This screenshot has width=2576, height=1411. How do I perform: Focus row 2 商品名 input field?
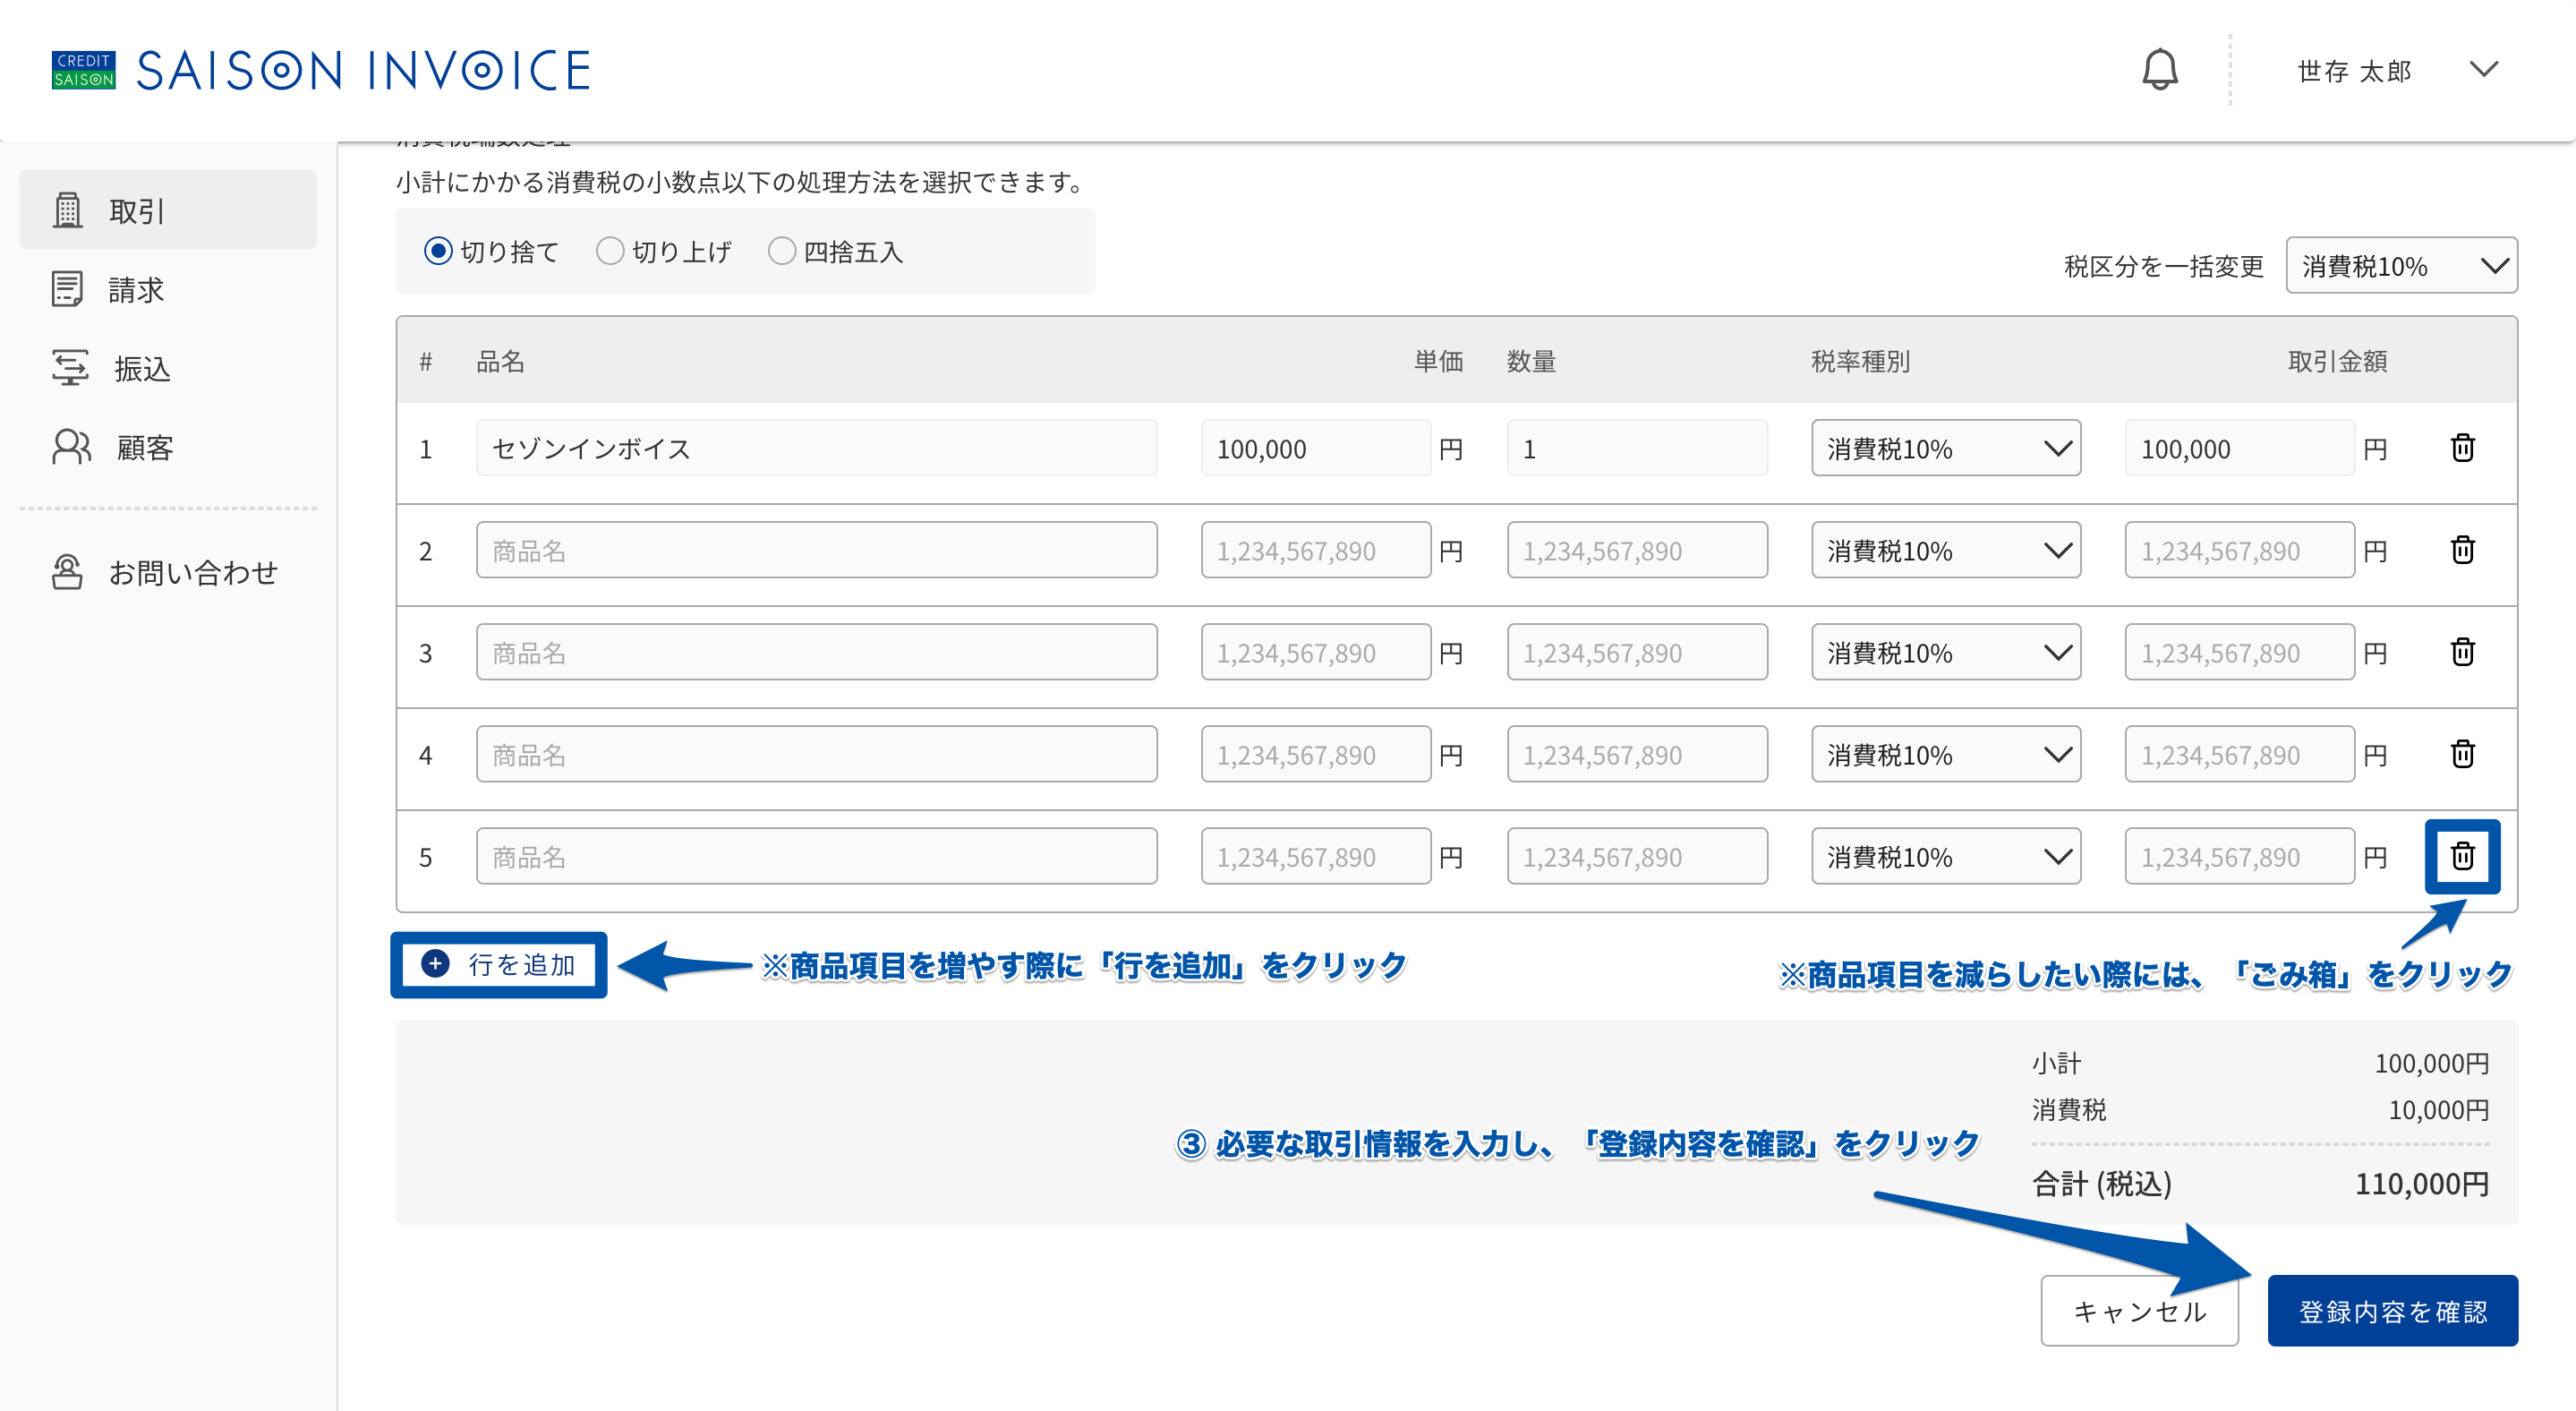point(817,550)
